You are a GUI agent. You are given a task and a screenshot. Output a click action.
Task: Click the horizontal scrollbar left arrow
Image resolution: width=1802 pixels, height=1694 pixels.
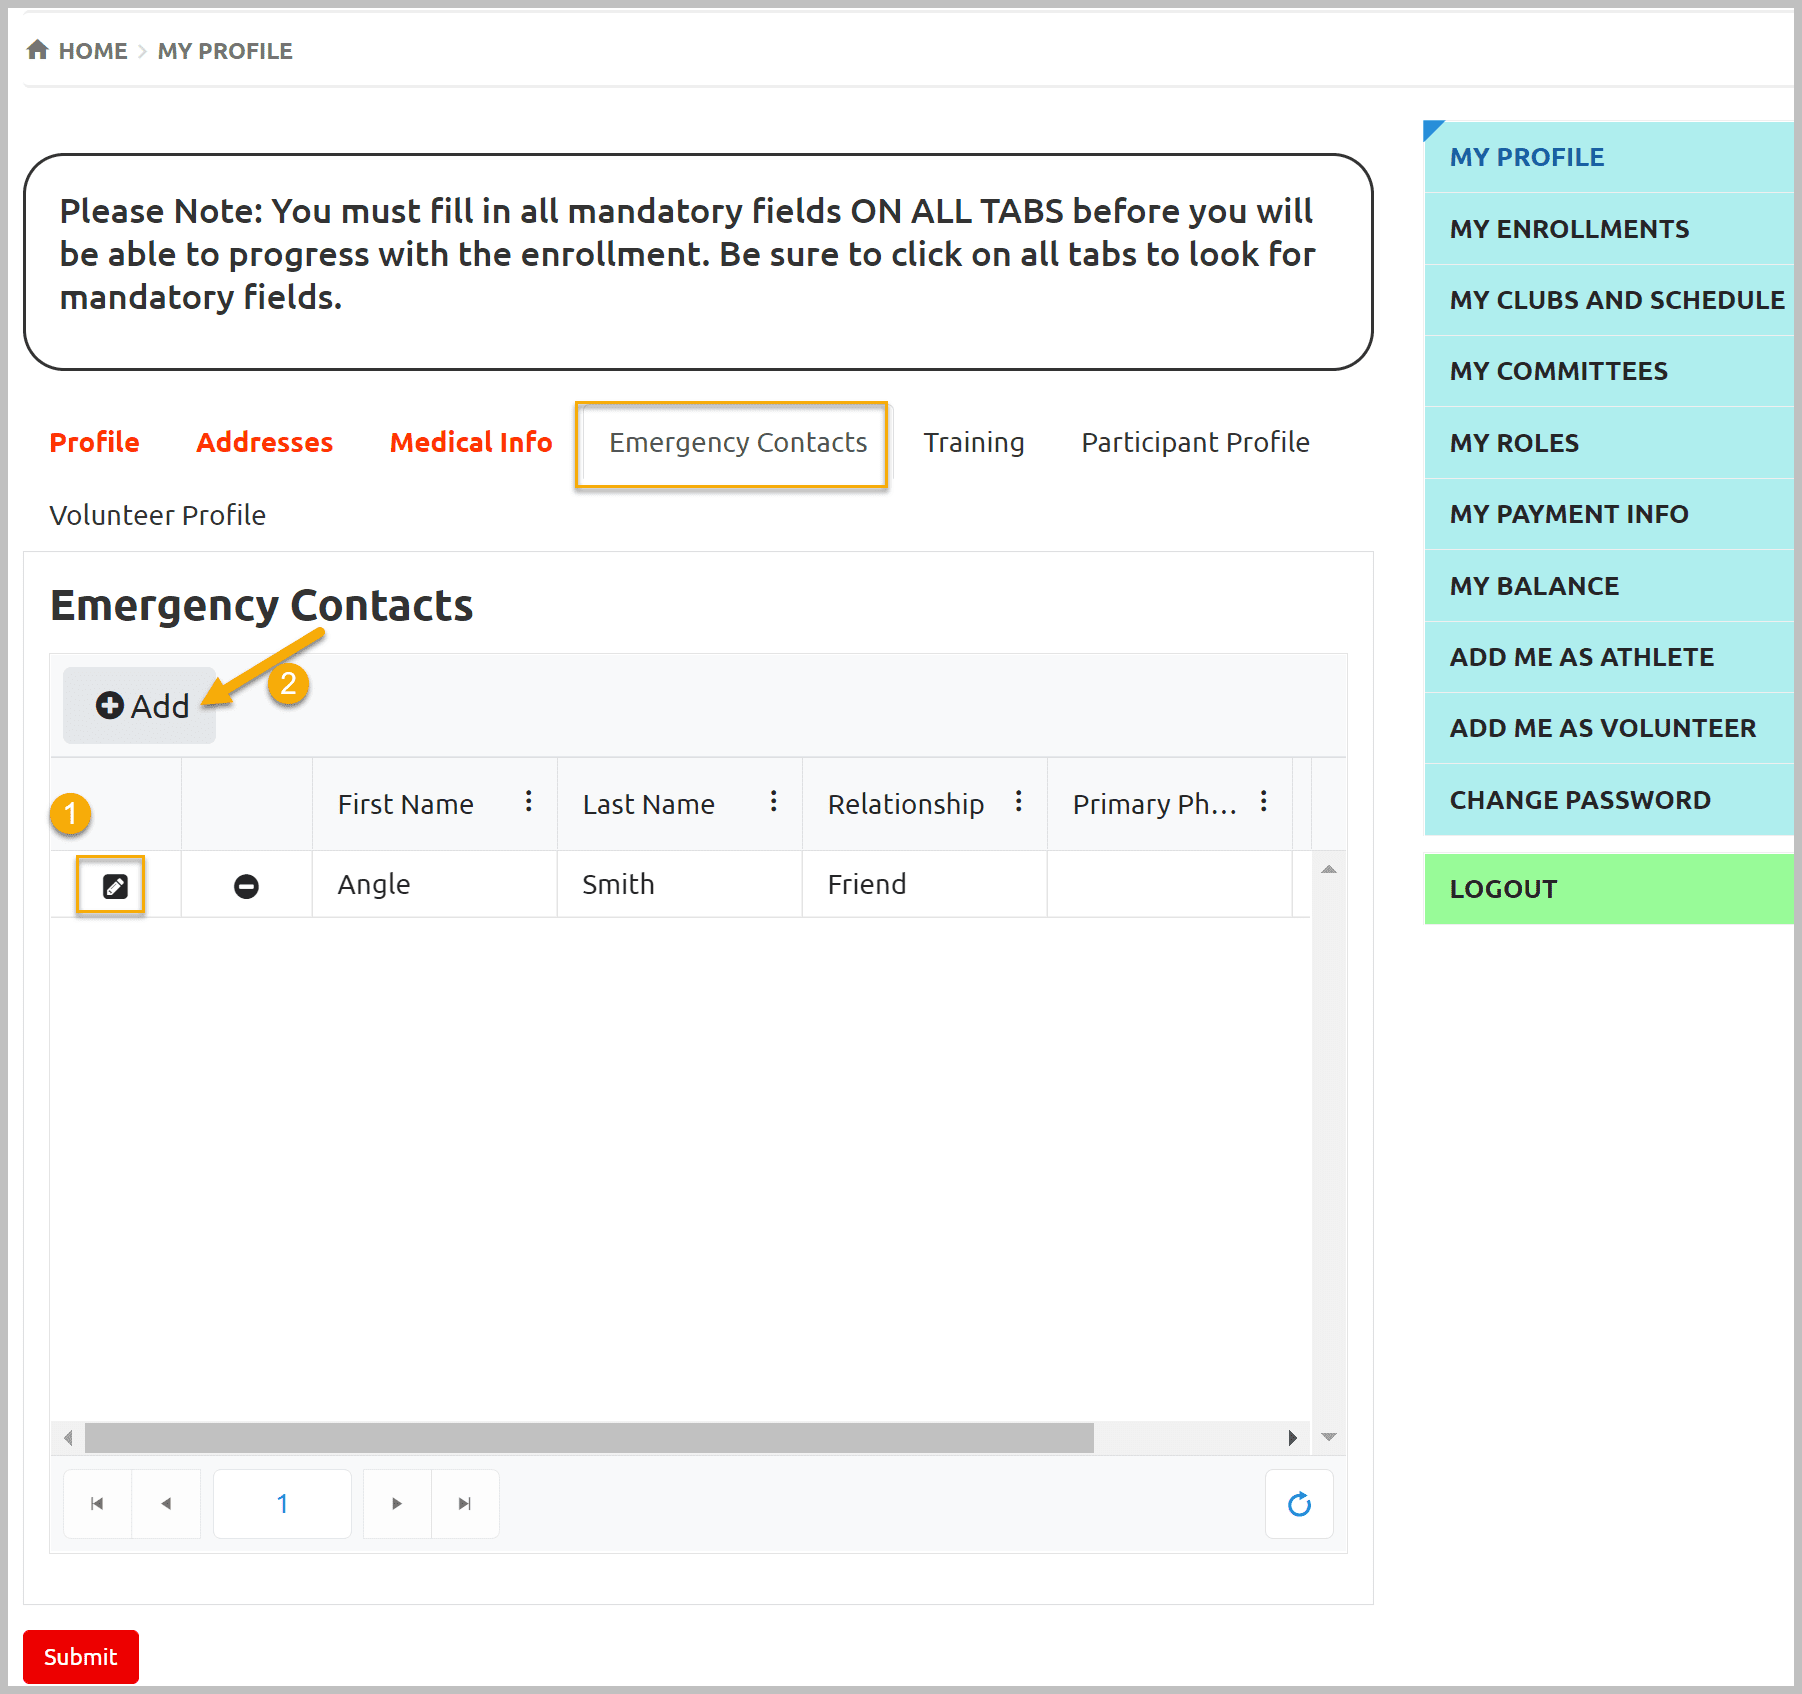68,1438
